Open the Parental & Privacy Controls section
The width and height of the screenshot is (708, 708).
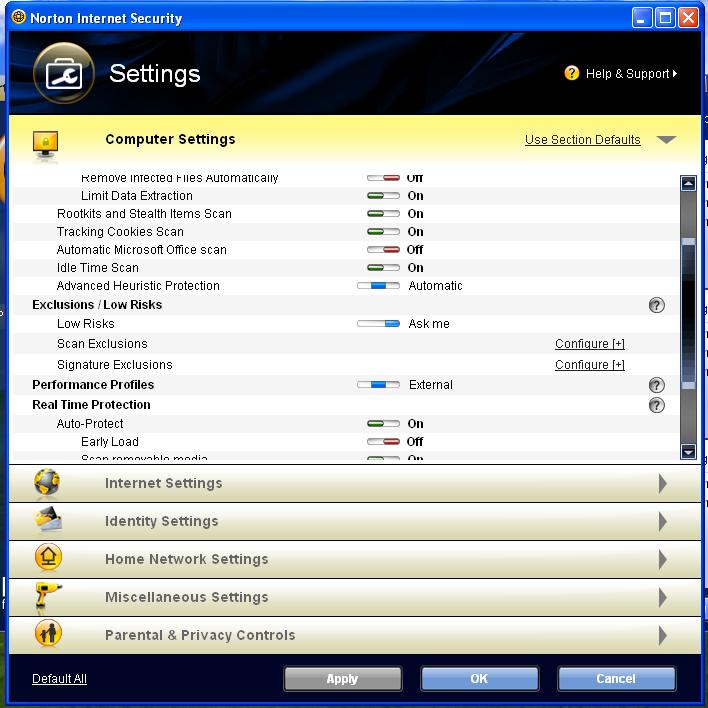pos(354,635)
